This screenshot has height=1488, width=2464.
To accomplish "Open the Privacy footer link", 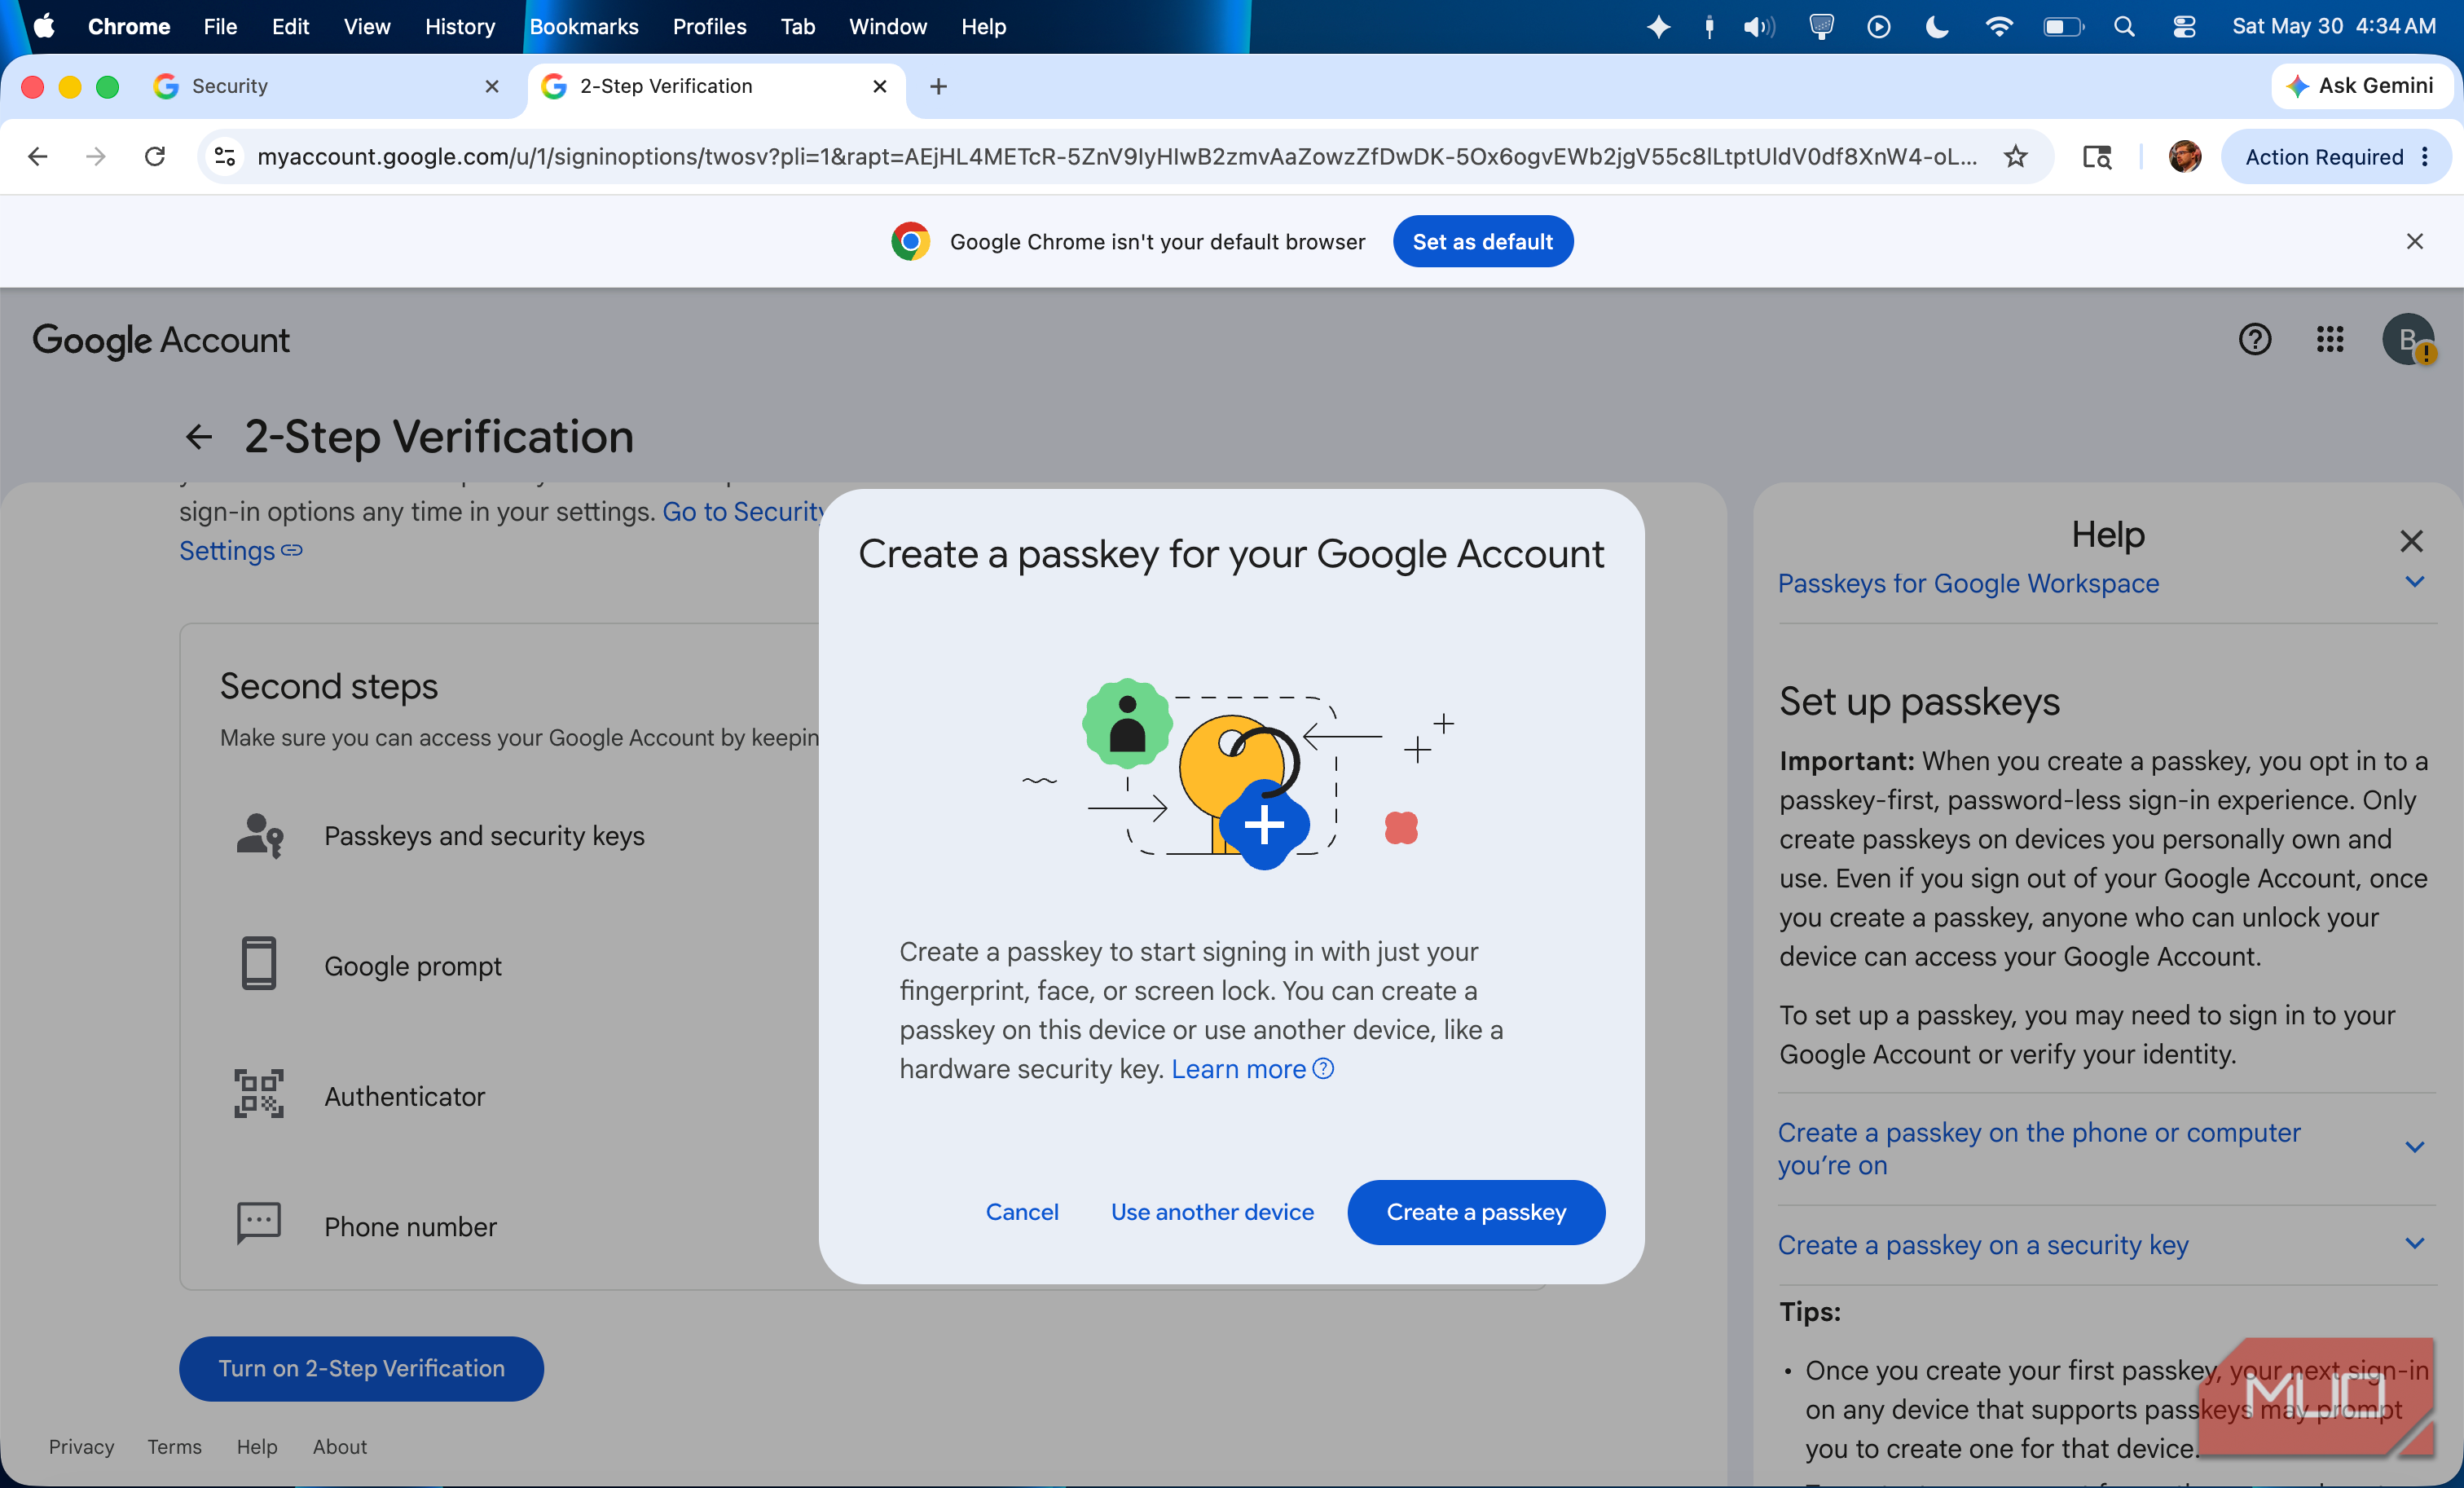I will pos(81,1446).
